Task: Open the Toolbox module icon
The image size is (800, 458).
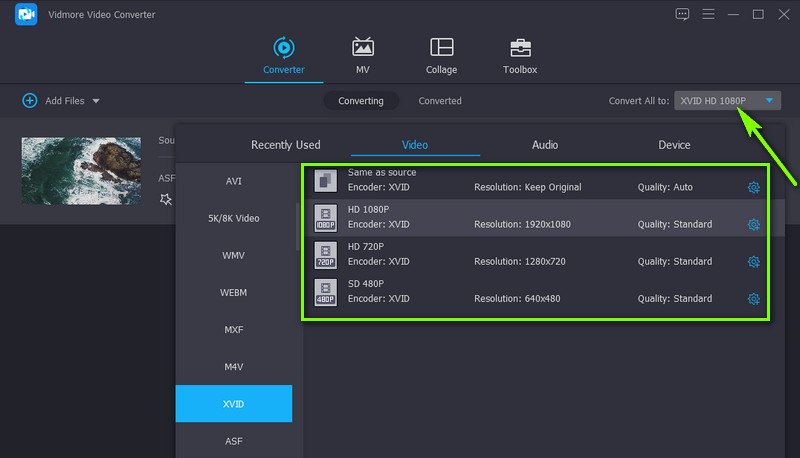Action: pyautogui.click(x=520, y=47)
